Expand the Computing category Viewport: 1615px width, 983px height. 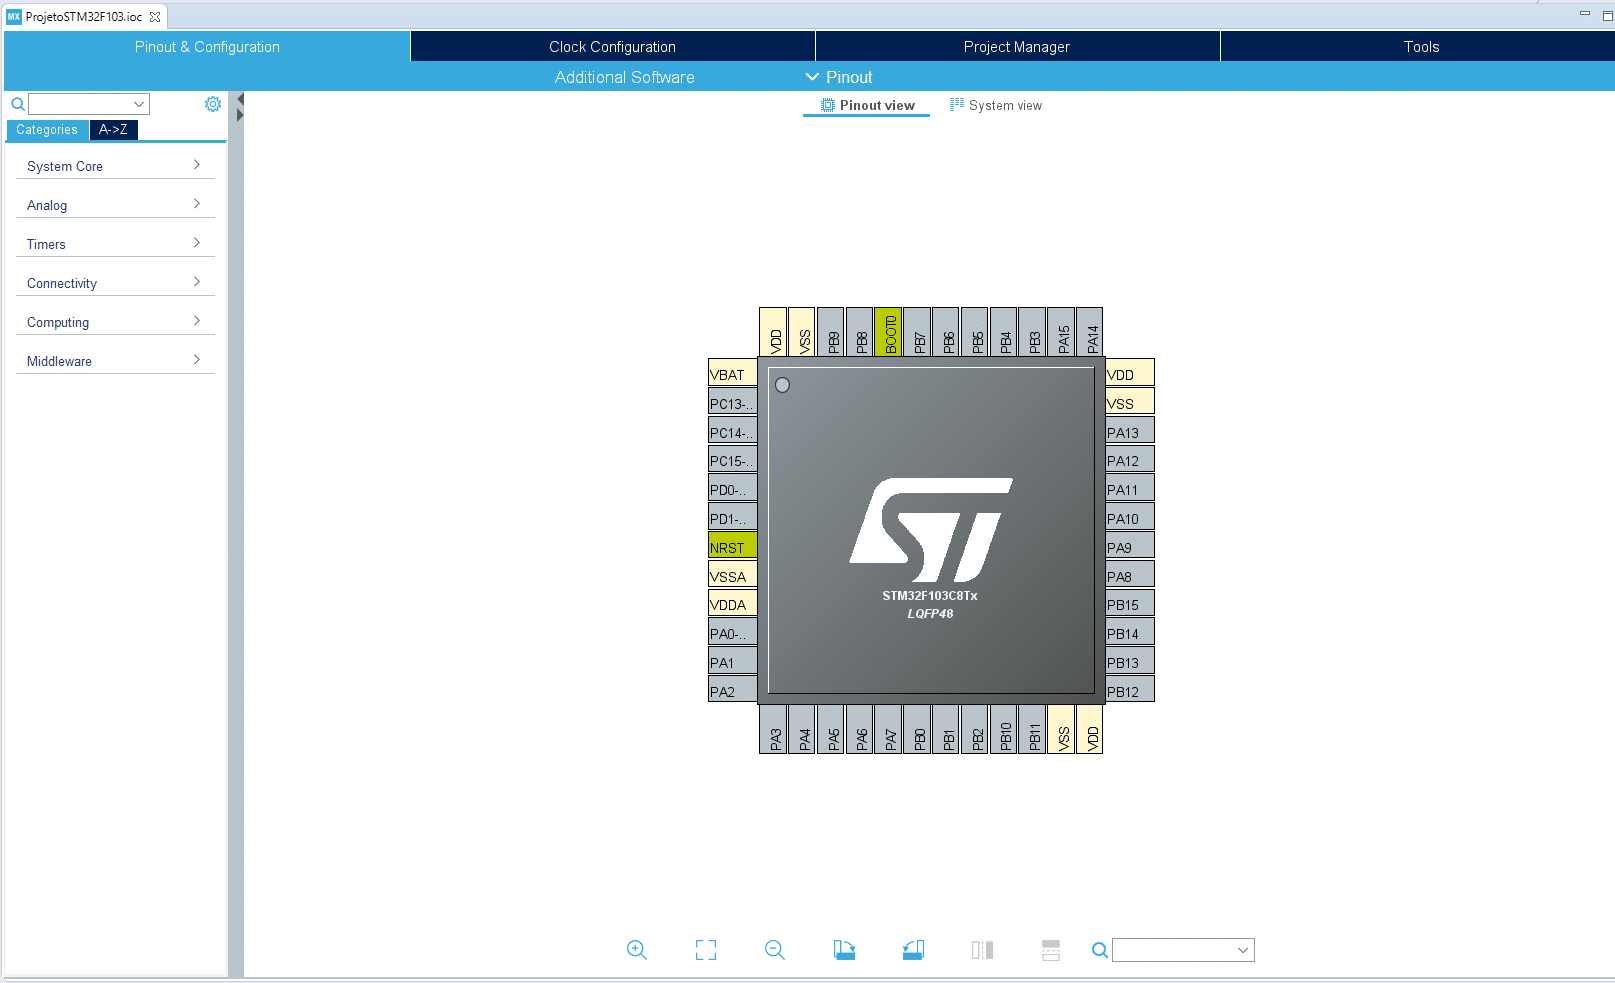click(x=115, y=322)
